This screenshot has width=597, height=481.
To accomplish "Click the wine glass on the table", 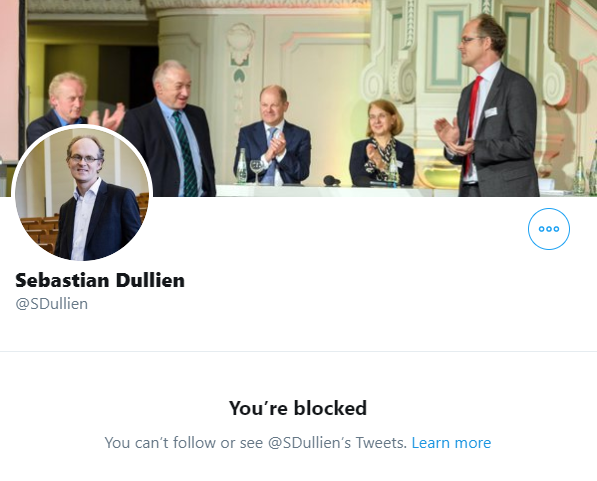I will pyautogui.click(x=257, y=171).
